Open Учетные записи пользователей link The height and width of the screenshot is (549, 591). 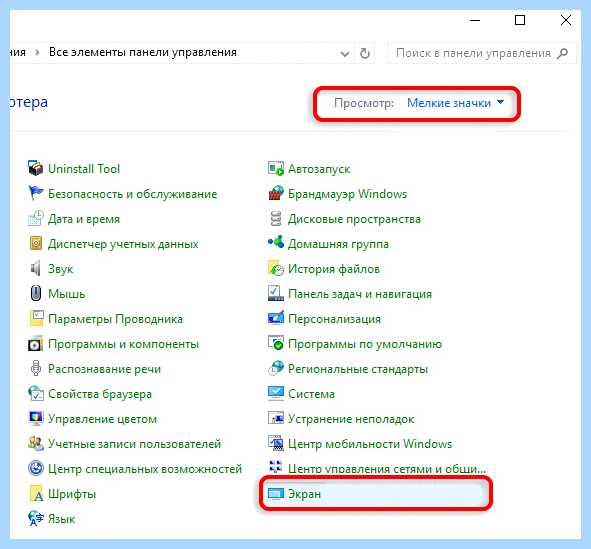(x=135, y=443)
